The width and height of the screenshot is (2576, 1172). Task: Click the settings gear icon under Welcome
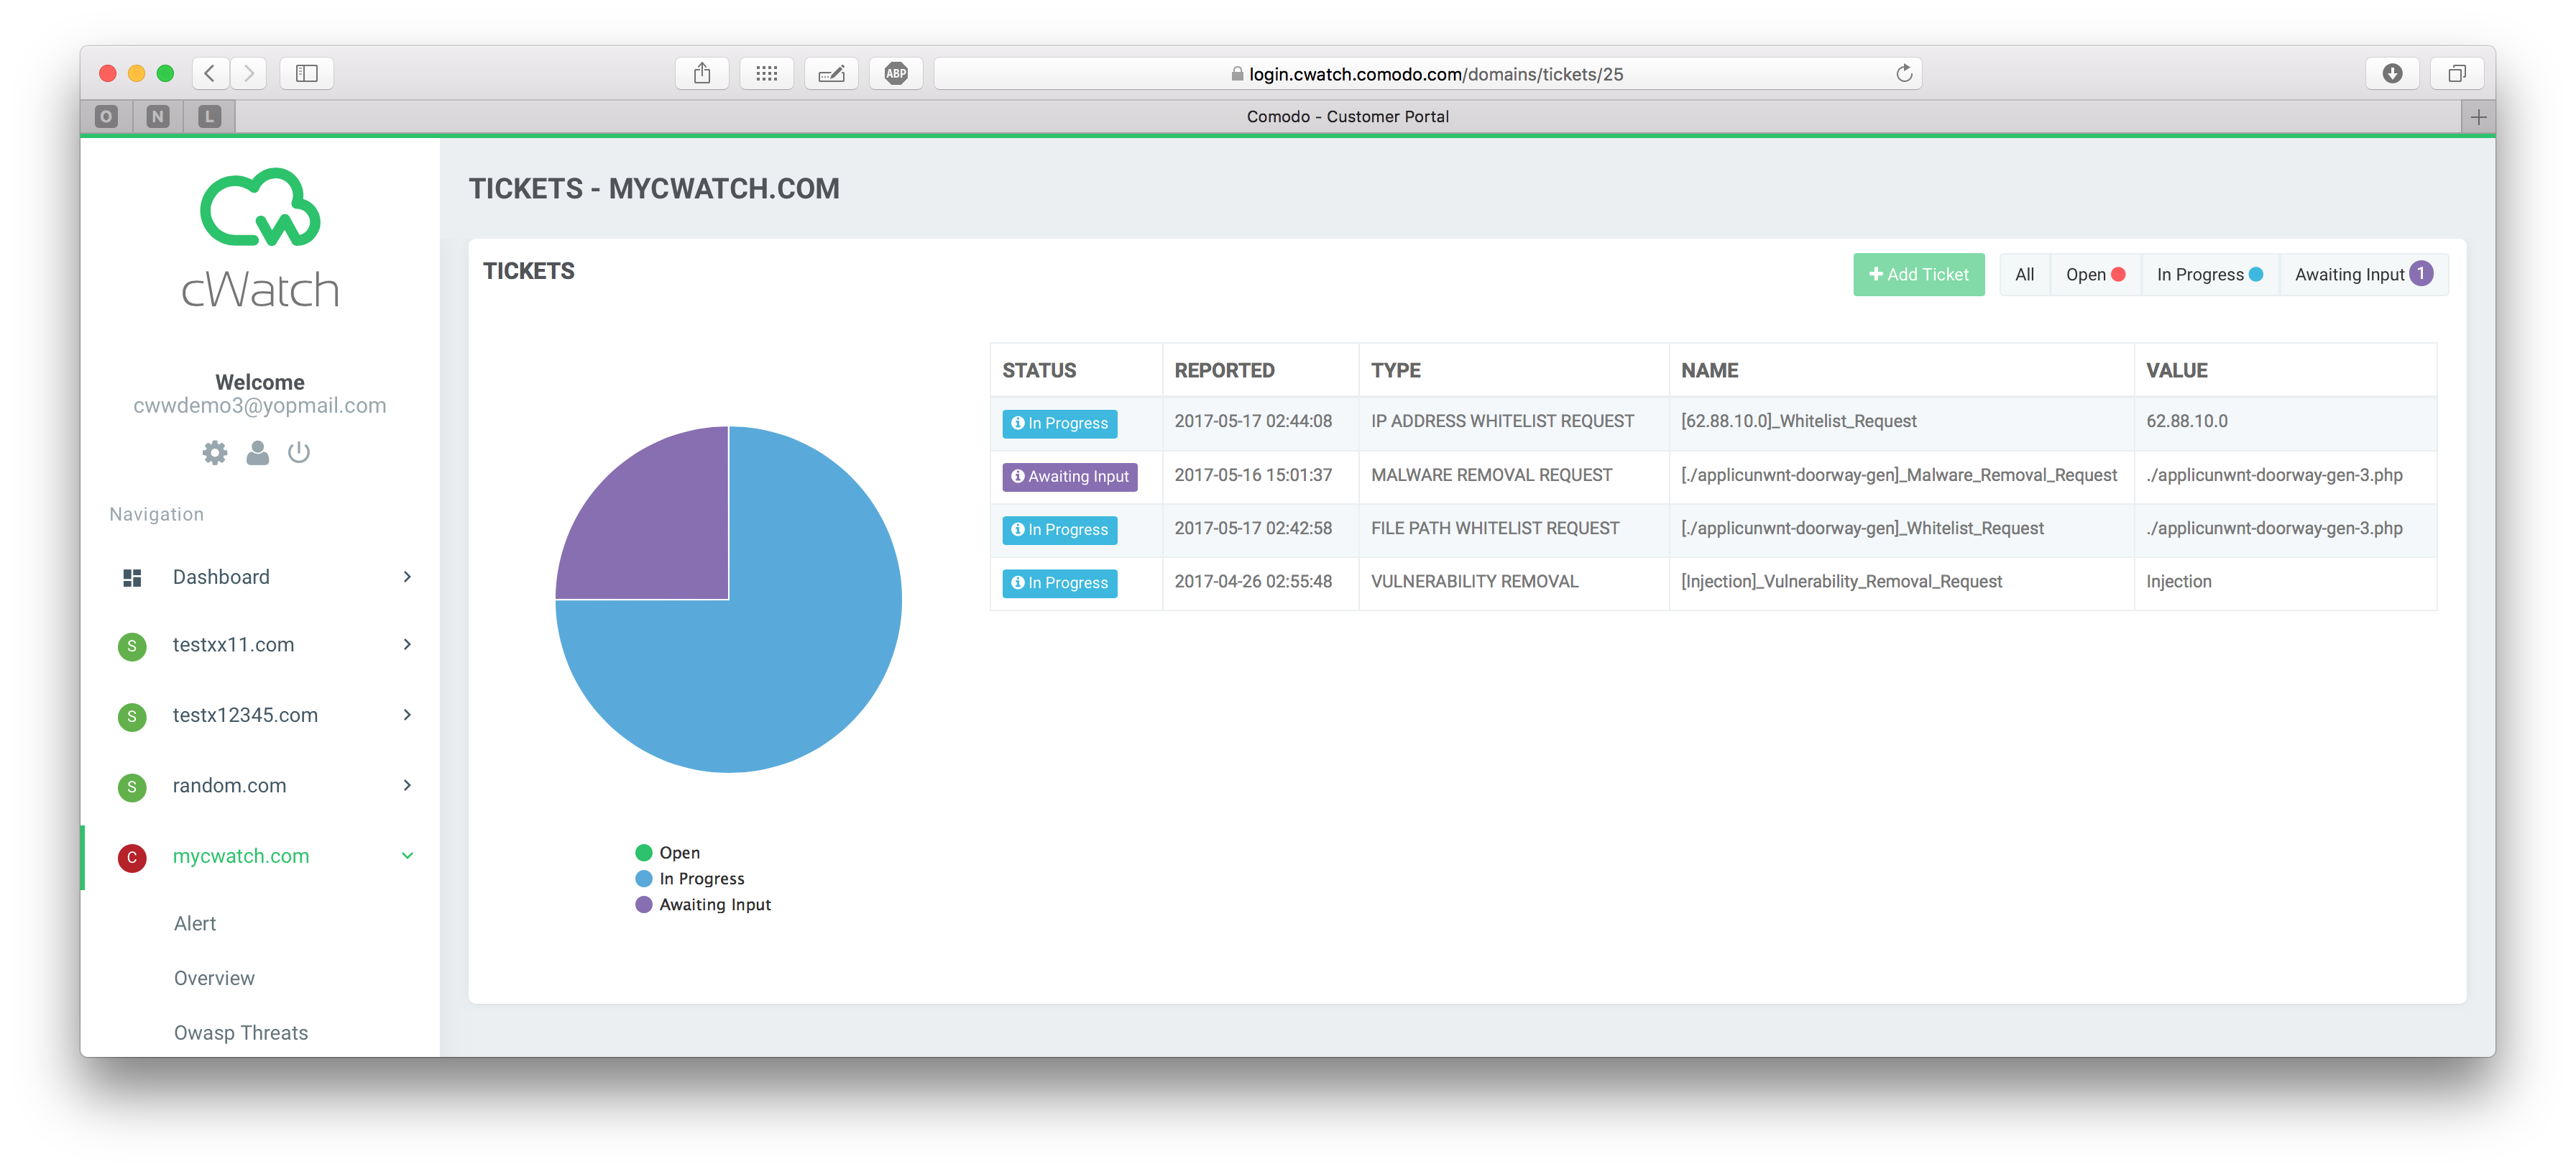214,453
